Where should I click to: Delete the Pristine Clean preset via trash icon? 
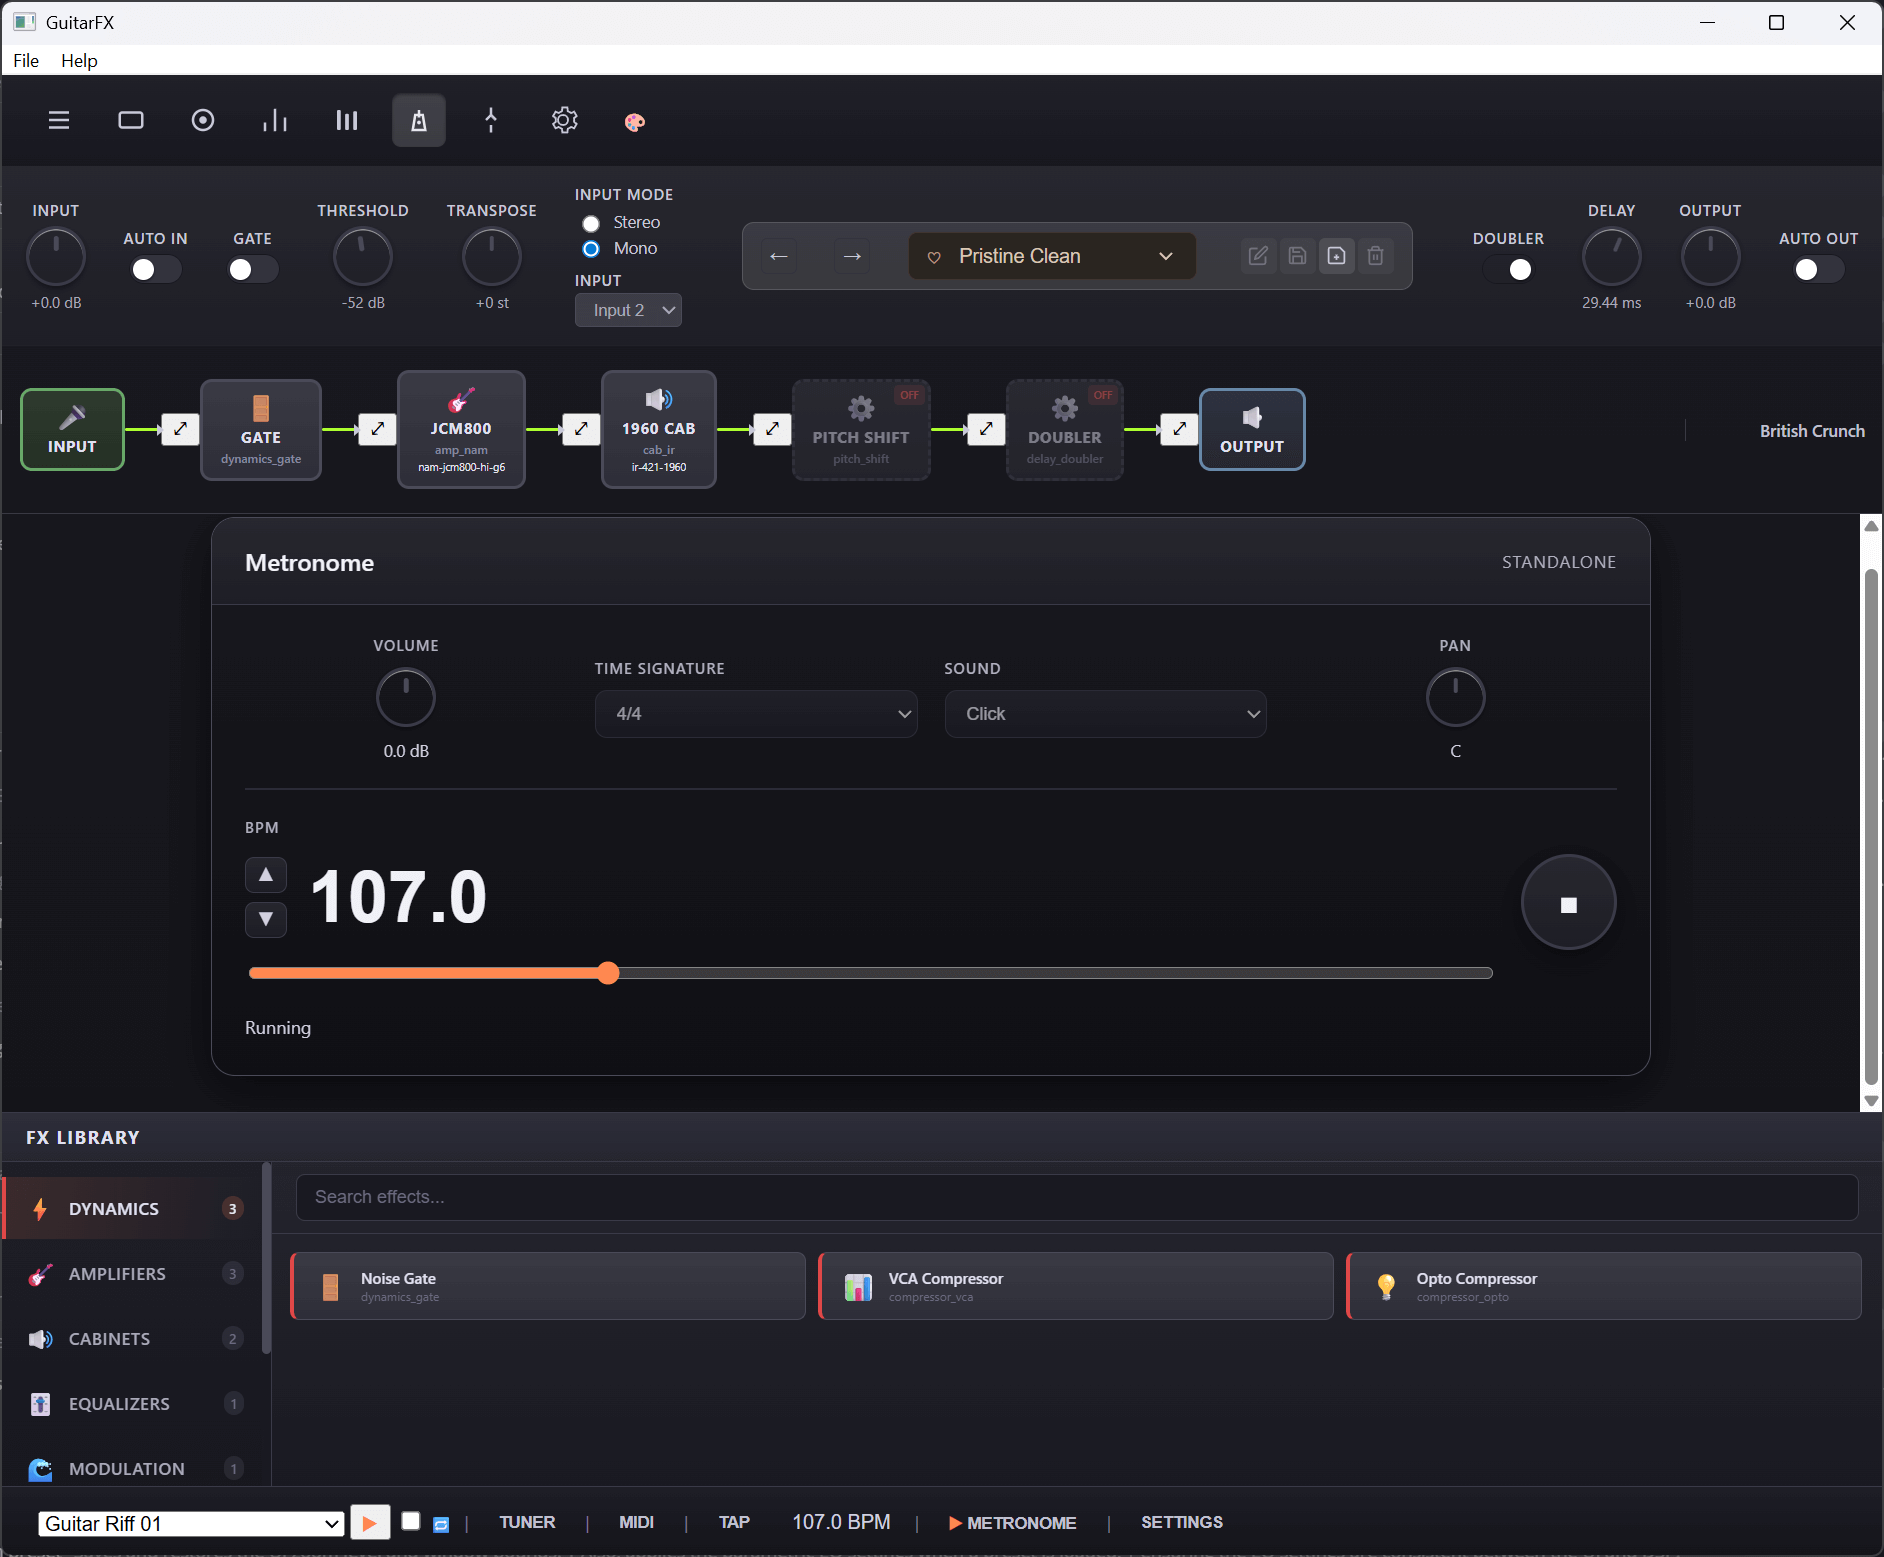click(x=1375, y=256)
